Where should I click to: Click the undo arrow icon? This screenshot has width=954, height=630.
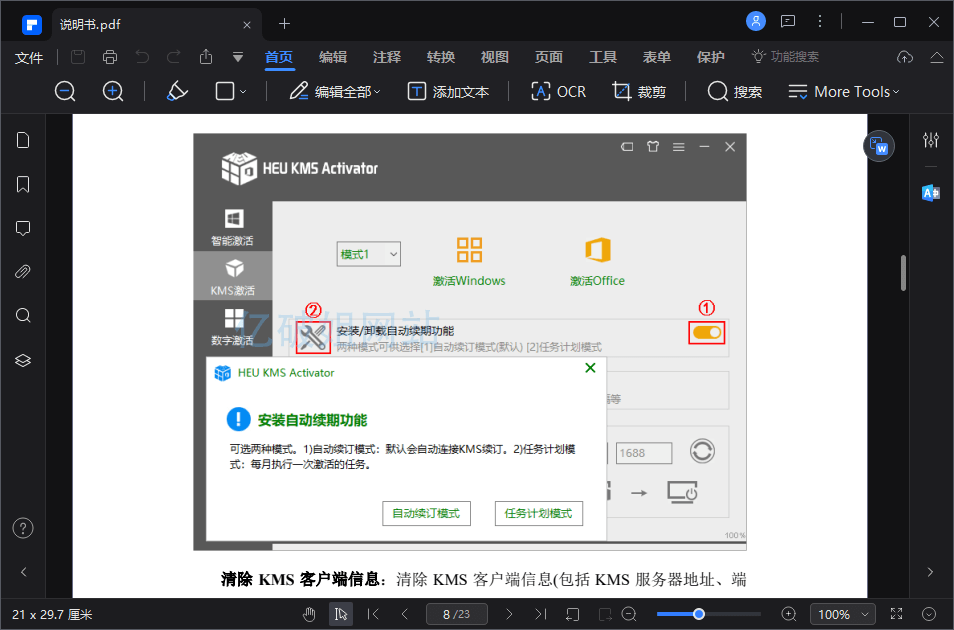[142, 57]
